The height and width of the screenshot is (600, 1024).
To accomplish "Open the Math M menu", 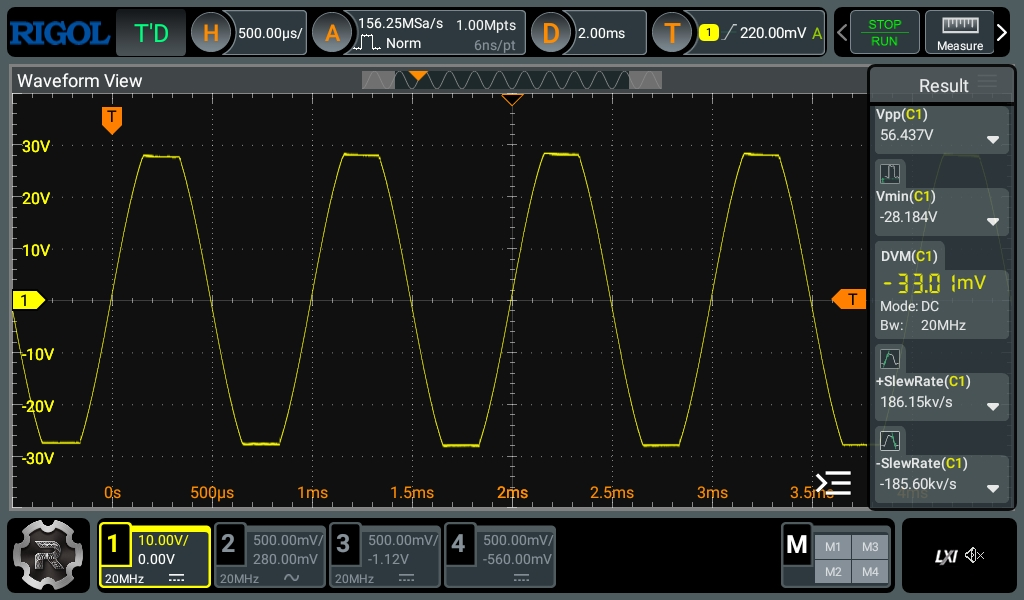I will pyautogui.click(x=797, y=544).
